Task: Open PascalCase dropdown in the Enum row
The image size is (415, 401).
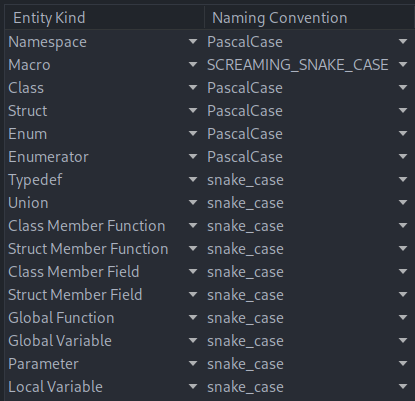Action: click(x=308, y=134)
